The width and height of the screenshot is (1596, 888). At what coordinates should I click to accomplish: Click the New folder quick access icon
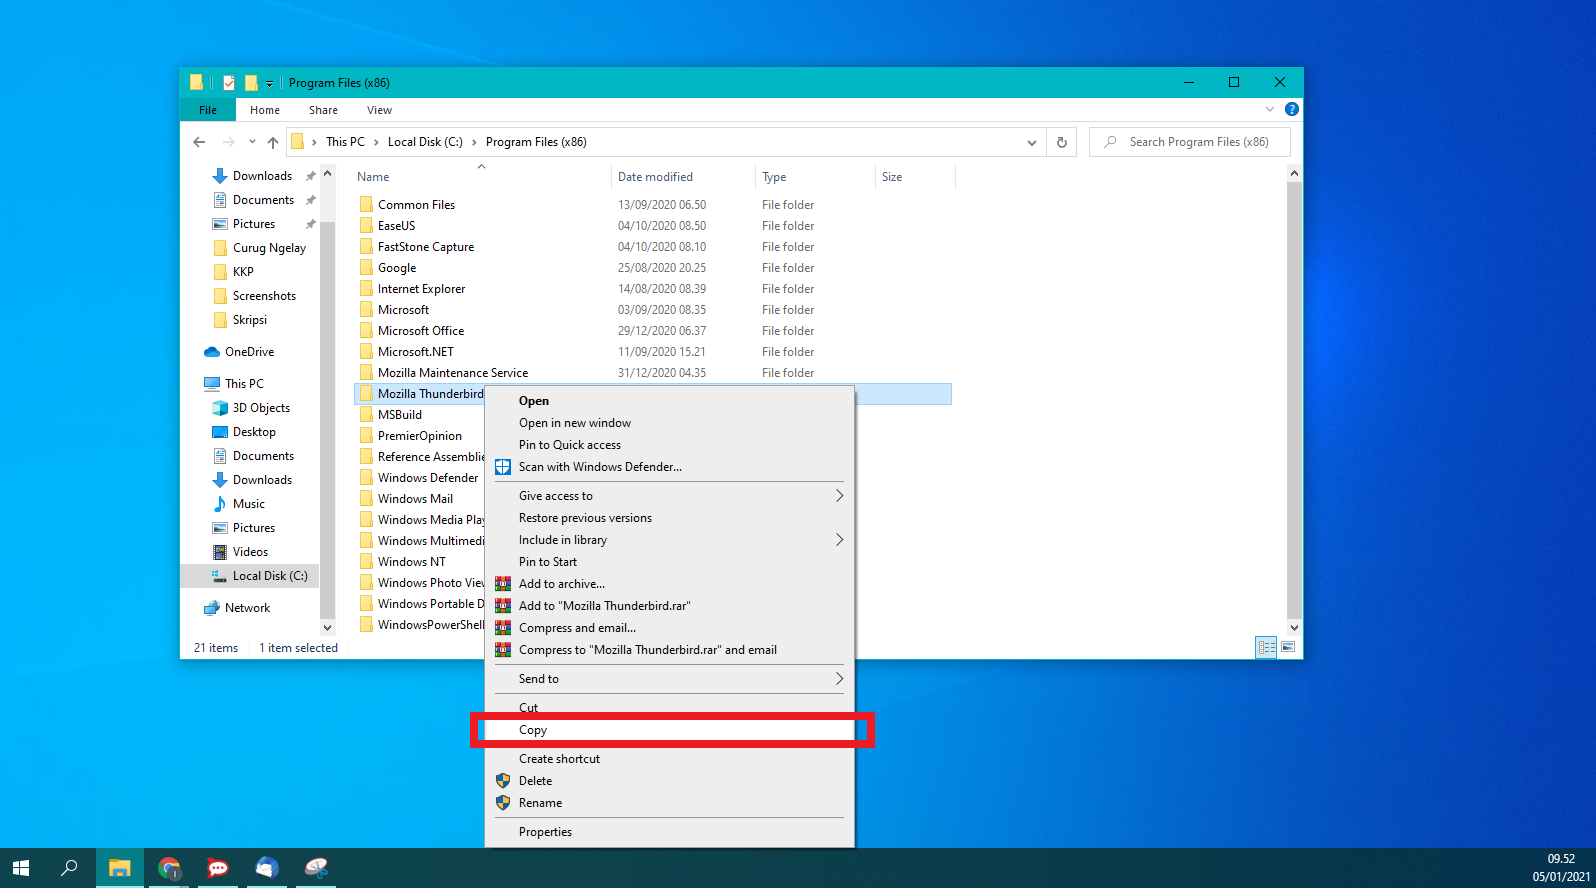coord(251,83)
